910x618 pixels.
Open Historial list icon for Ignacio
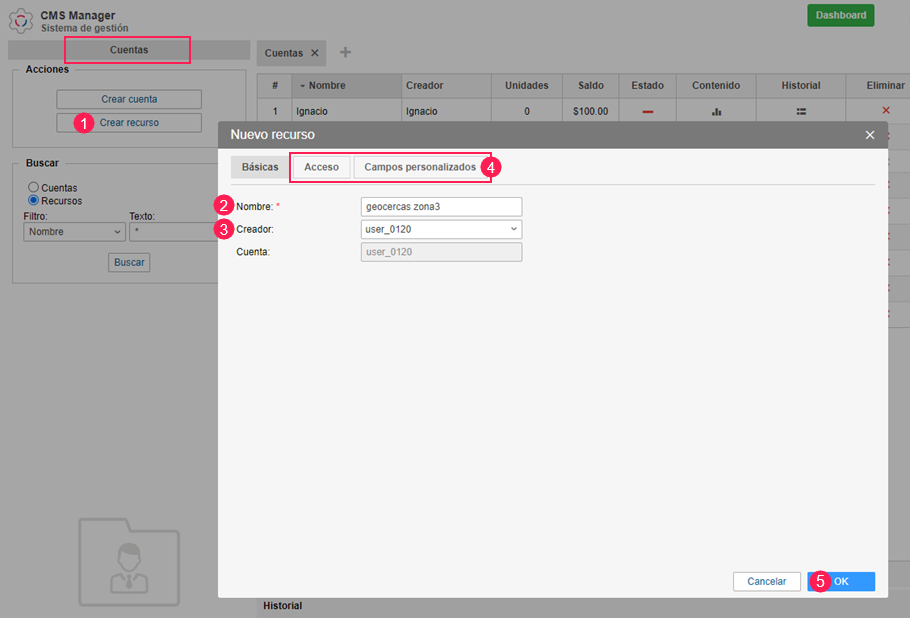click(801, 111)
